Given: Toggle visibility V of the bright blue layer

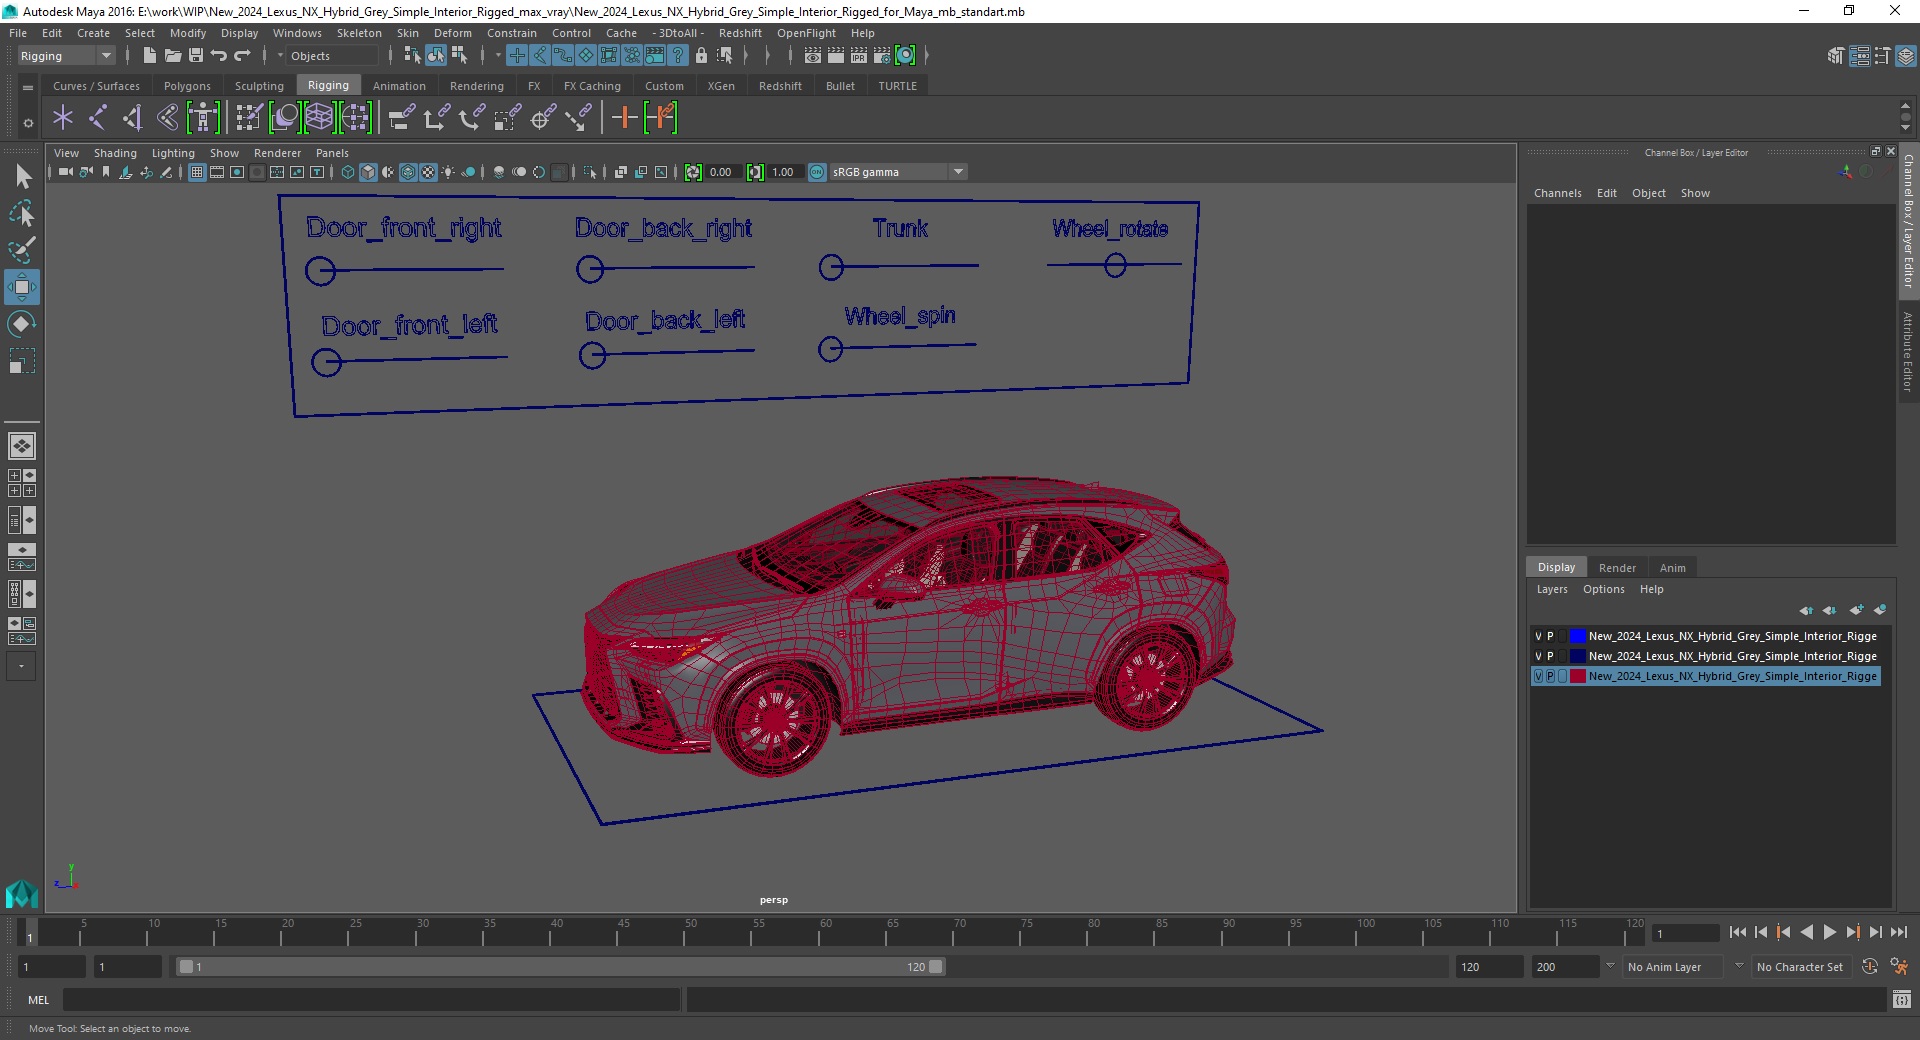Looking at the screenshot, I should point(1538,636).
